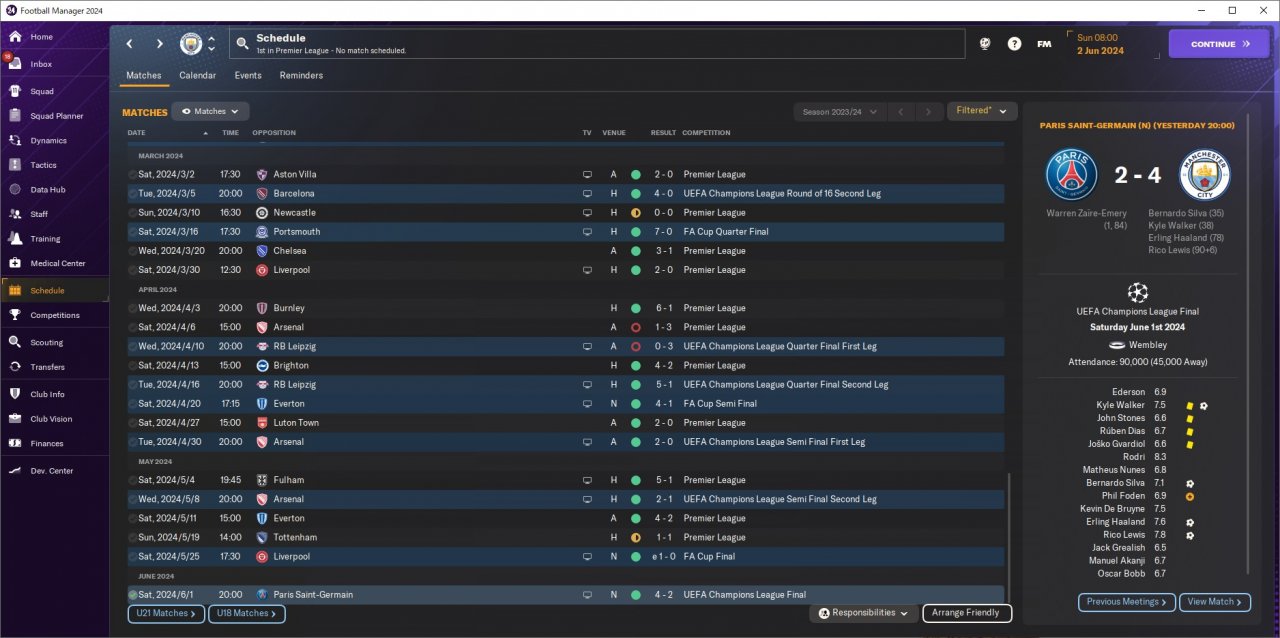The height and width of the screenshot is (638, 1280).
Task: Open the U18 Matches button
Action: coord(247,613)
